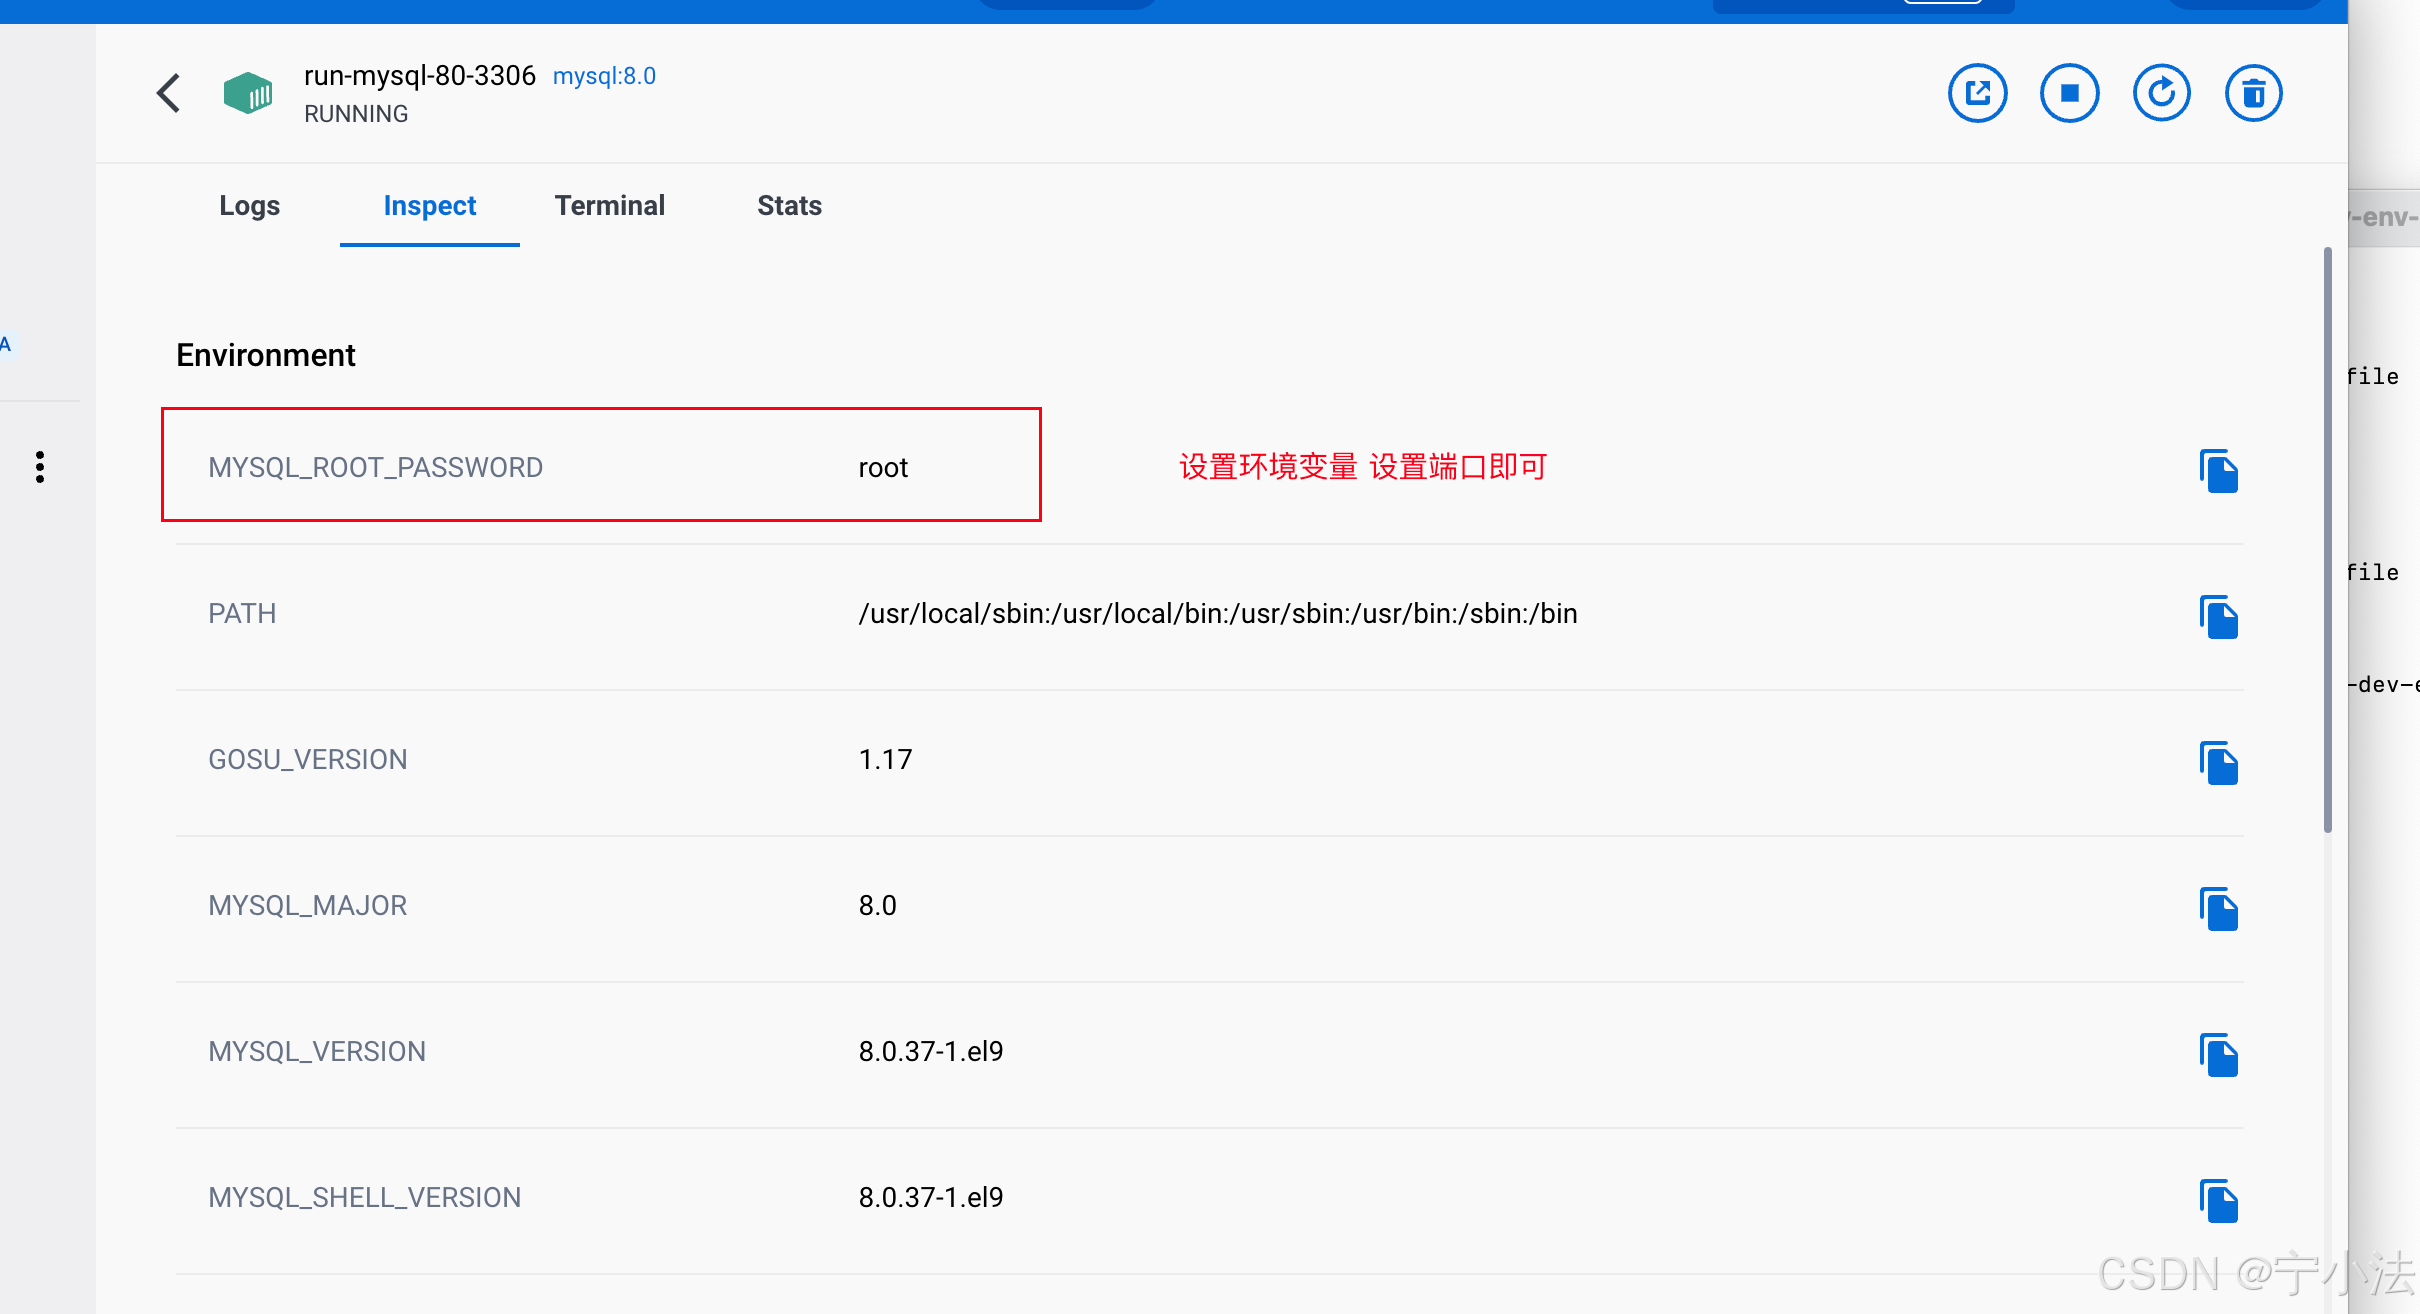Image resolution: width=2420 pixels, height=1314 pixels.
Task: Copy the MYSQL_VERSION value
Action: coord(2219,1055)
